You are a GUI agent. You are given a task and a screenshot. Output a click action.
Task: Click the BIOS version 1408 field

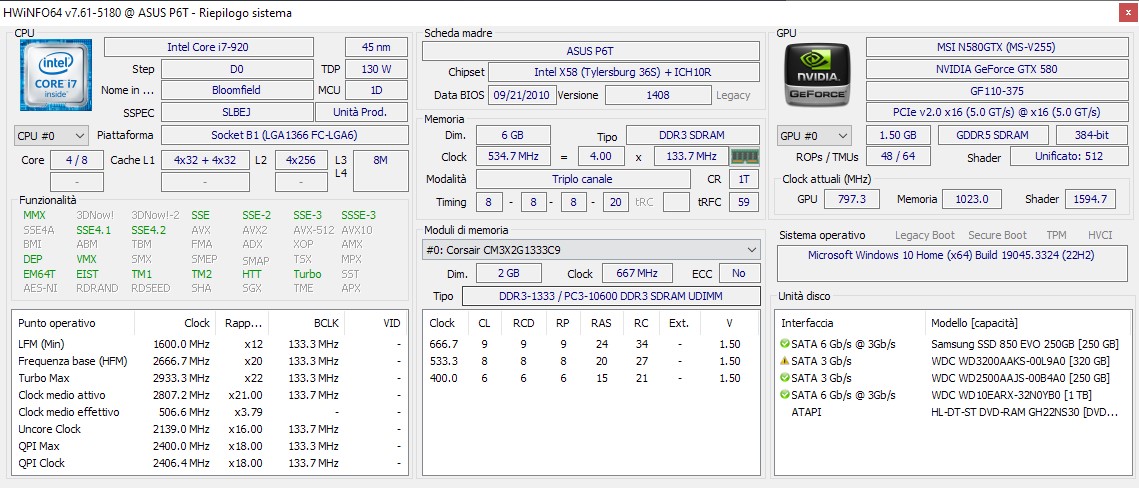pos(657,95)
